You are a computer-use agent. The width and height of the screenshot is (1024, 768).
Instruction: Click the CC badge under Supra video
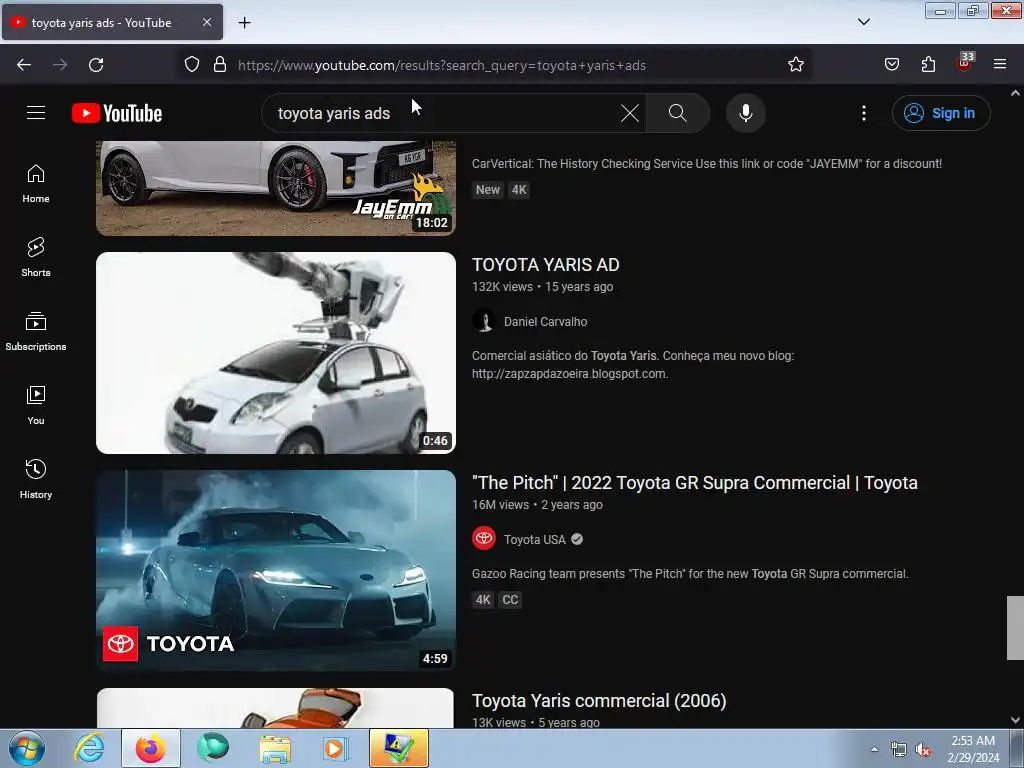click(x=510, y=600)
